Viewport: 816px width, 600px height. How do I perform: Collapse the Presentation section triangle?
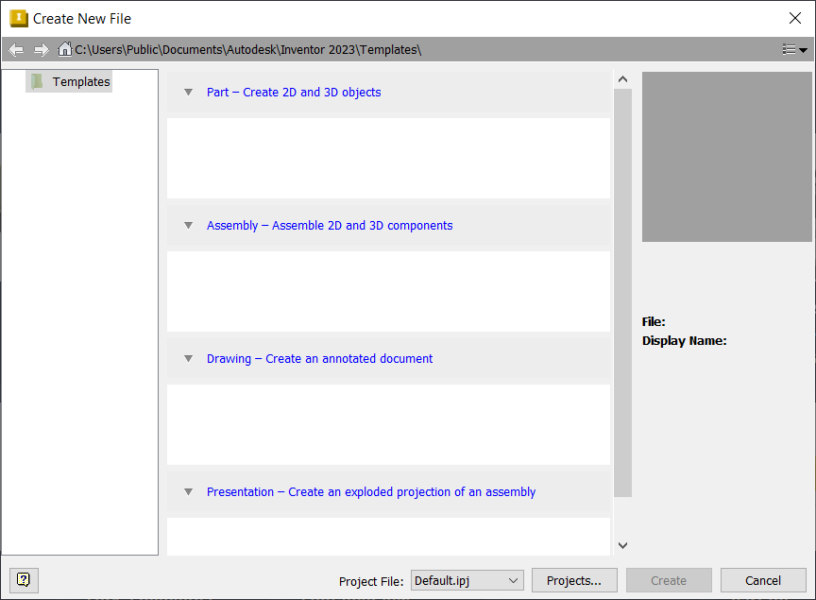pos(188,492)
